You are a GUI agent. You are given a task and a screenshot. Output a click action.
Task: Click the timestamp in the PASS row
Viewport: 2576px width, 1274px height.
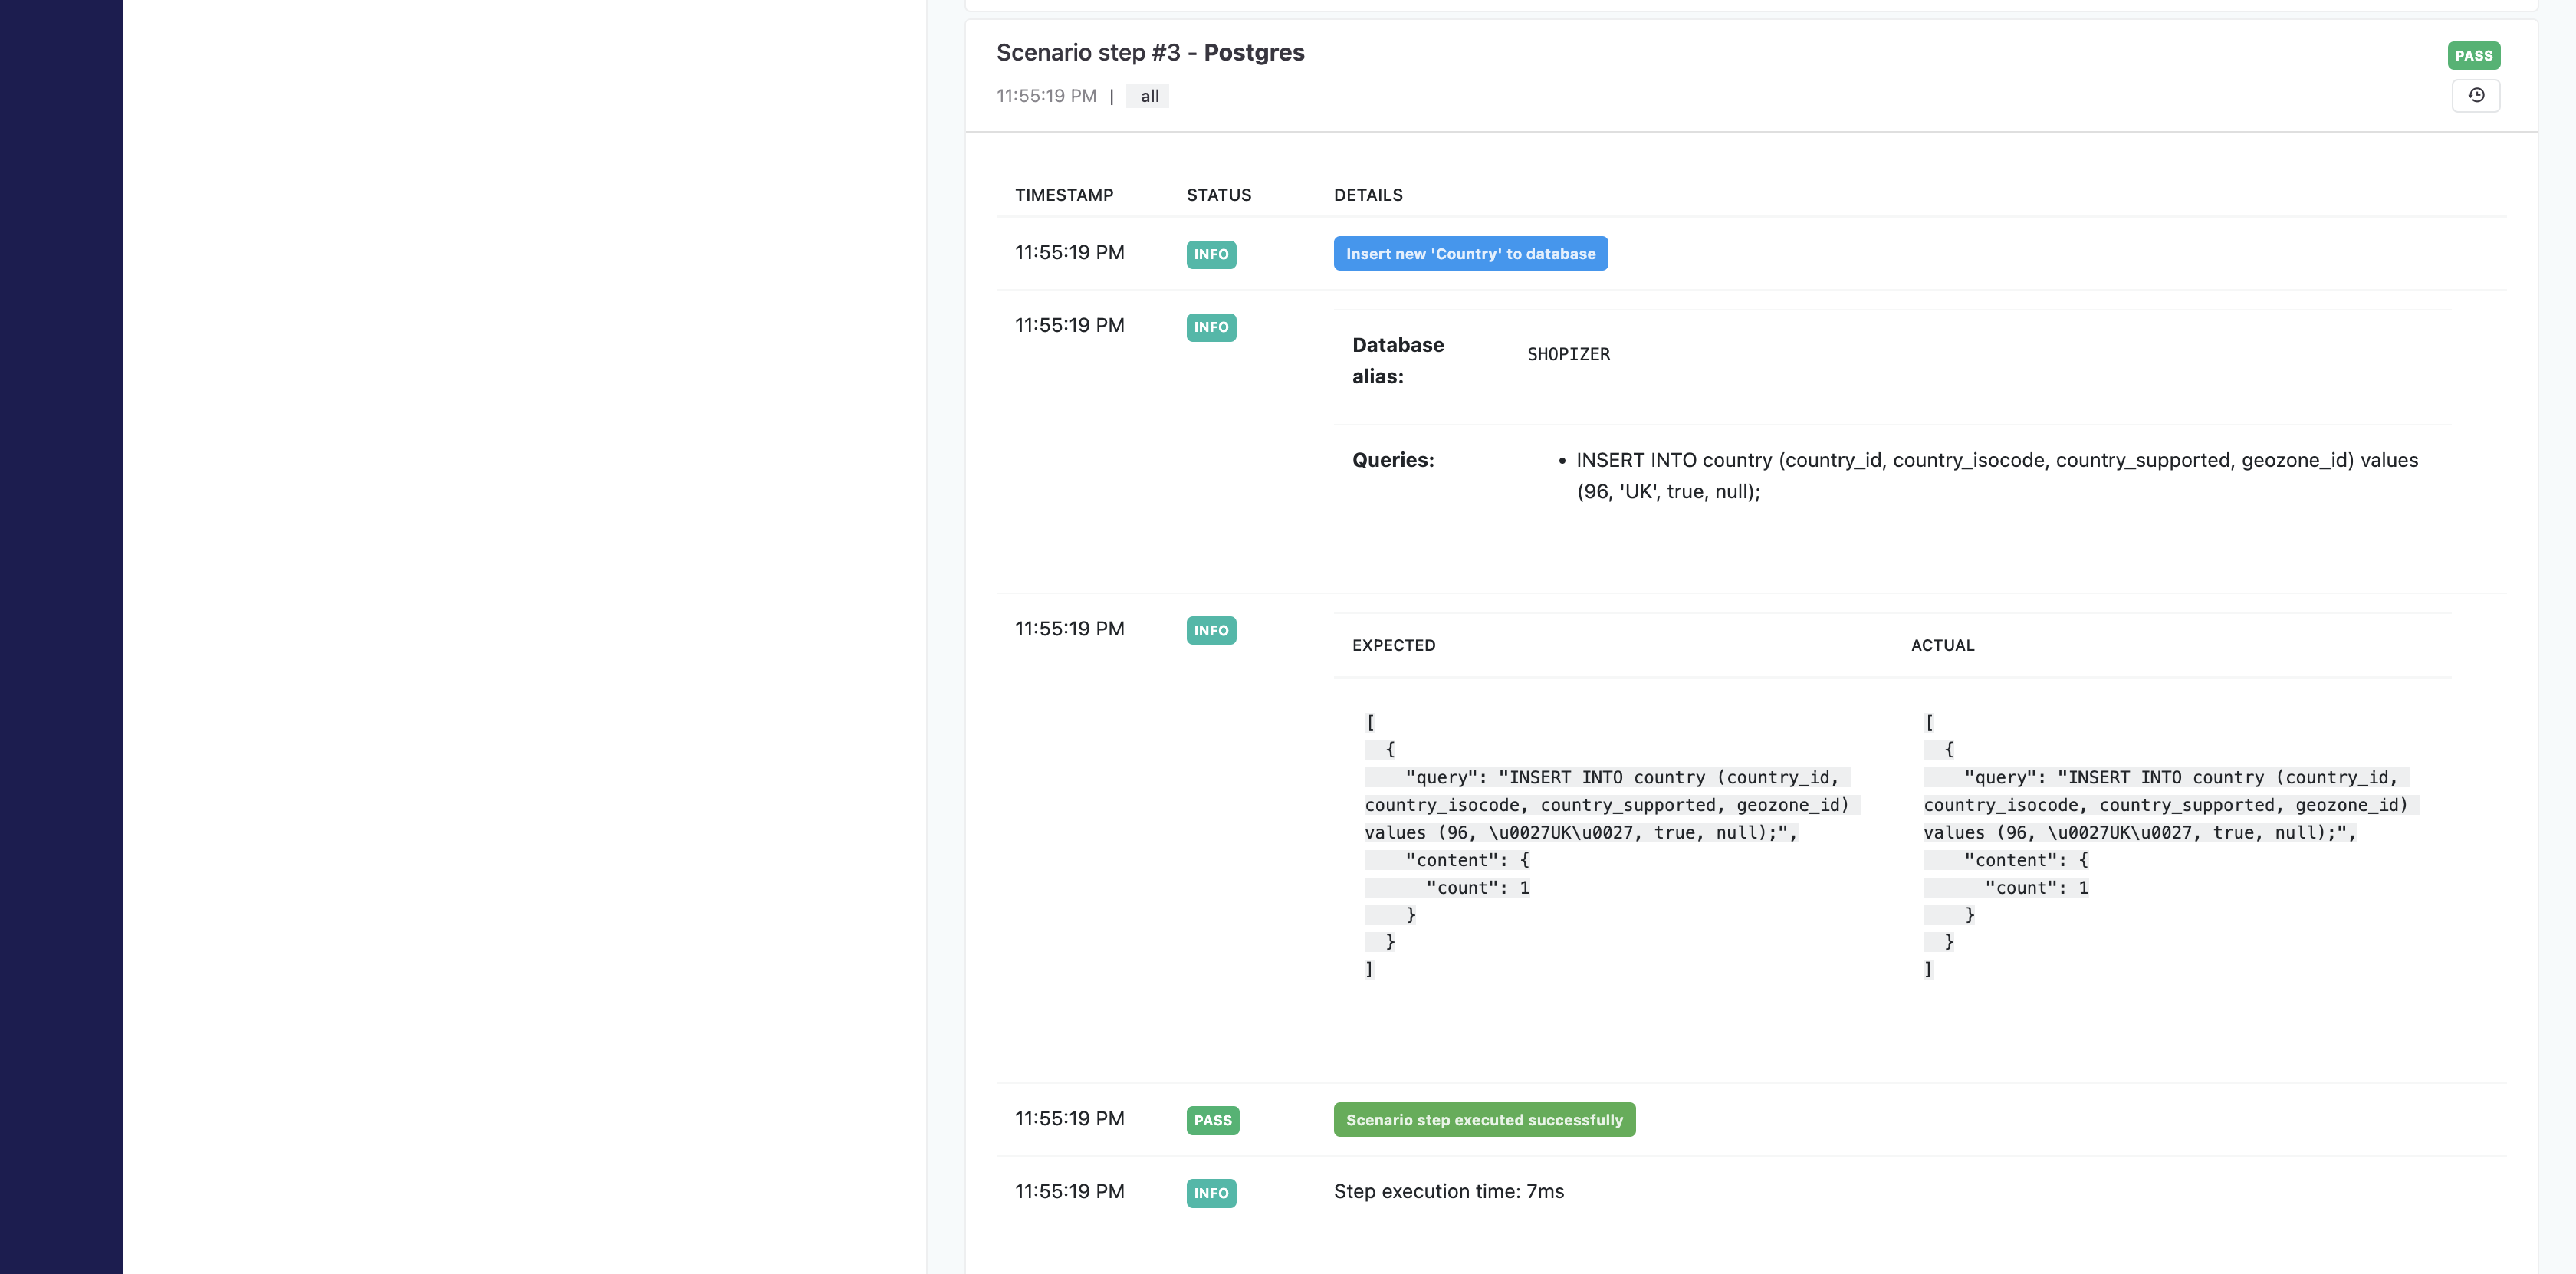[x=1069, y=1119]
